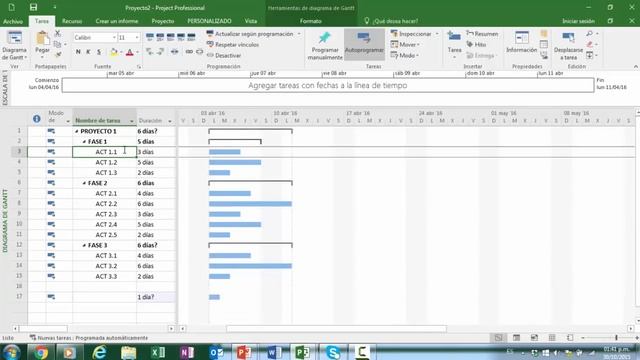This screenshot has height=360, width=640.
Task: Click the Programar manualmente pin icon
Action: 324,38
